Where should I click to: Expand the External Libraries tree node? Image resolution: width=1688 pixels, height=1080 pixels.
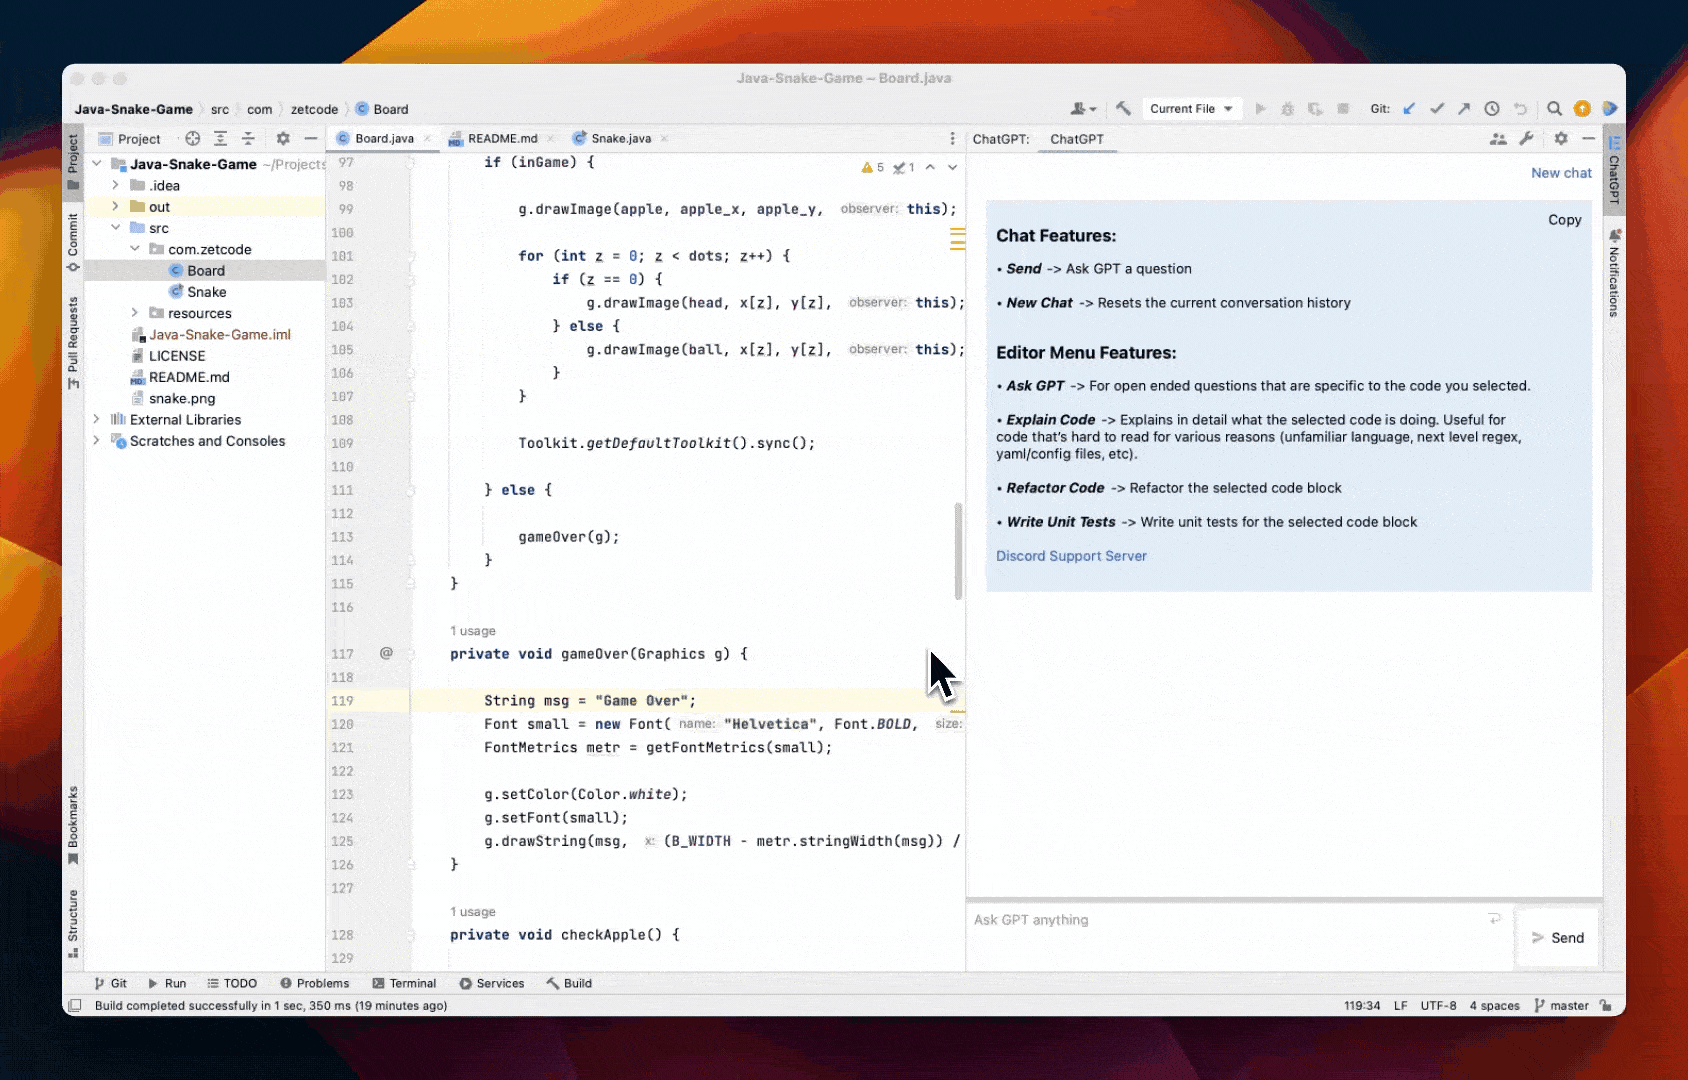(x=96, y=420)
